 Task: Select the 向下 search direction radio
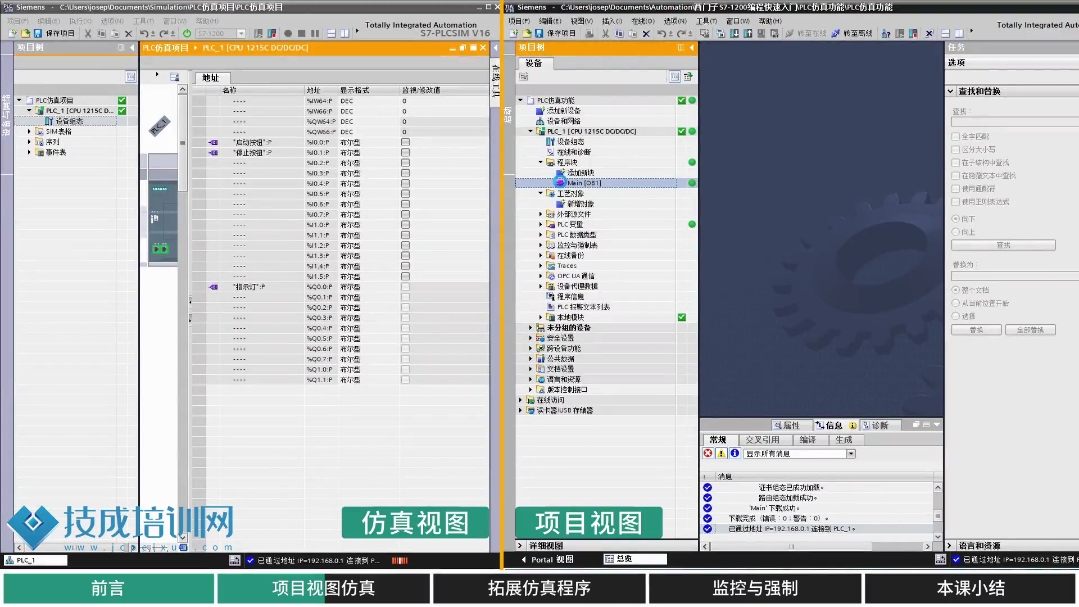(955, 218)
